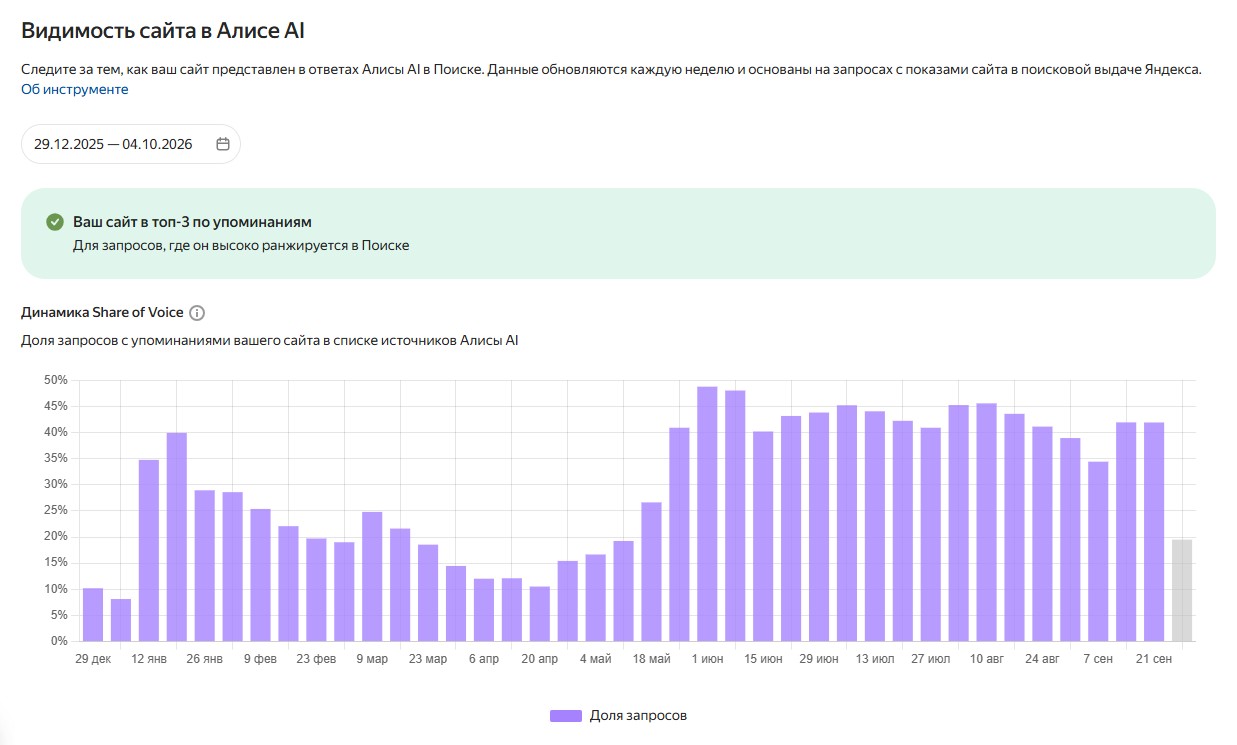
Task: Select the gray bar at the chart's end
Action: point(1182,590)
